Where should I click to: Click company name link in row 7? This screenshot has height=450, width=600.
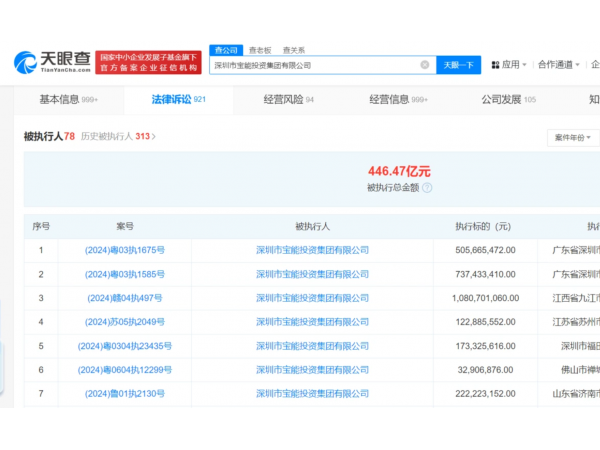(x=312, y=394)
